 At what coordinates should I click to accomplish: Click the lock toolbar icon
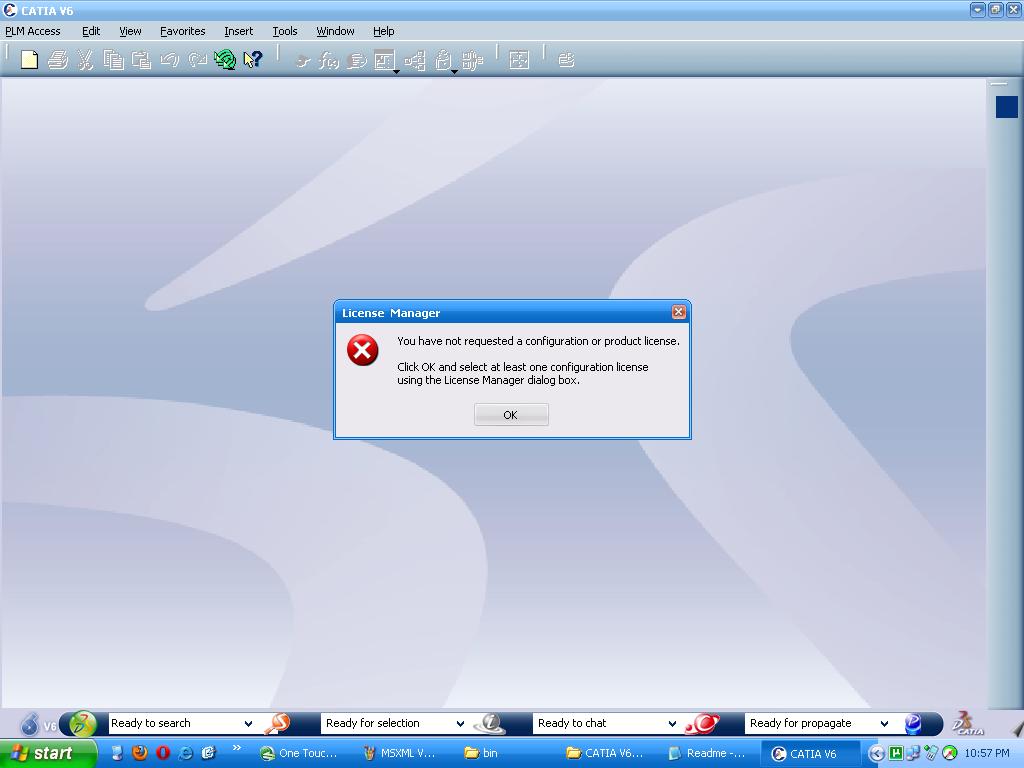(443, 61)
